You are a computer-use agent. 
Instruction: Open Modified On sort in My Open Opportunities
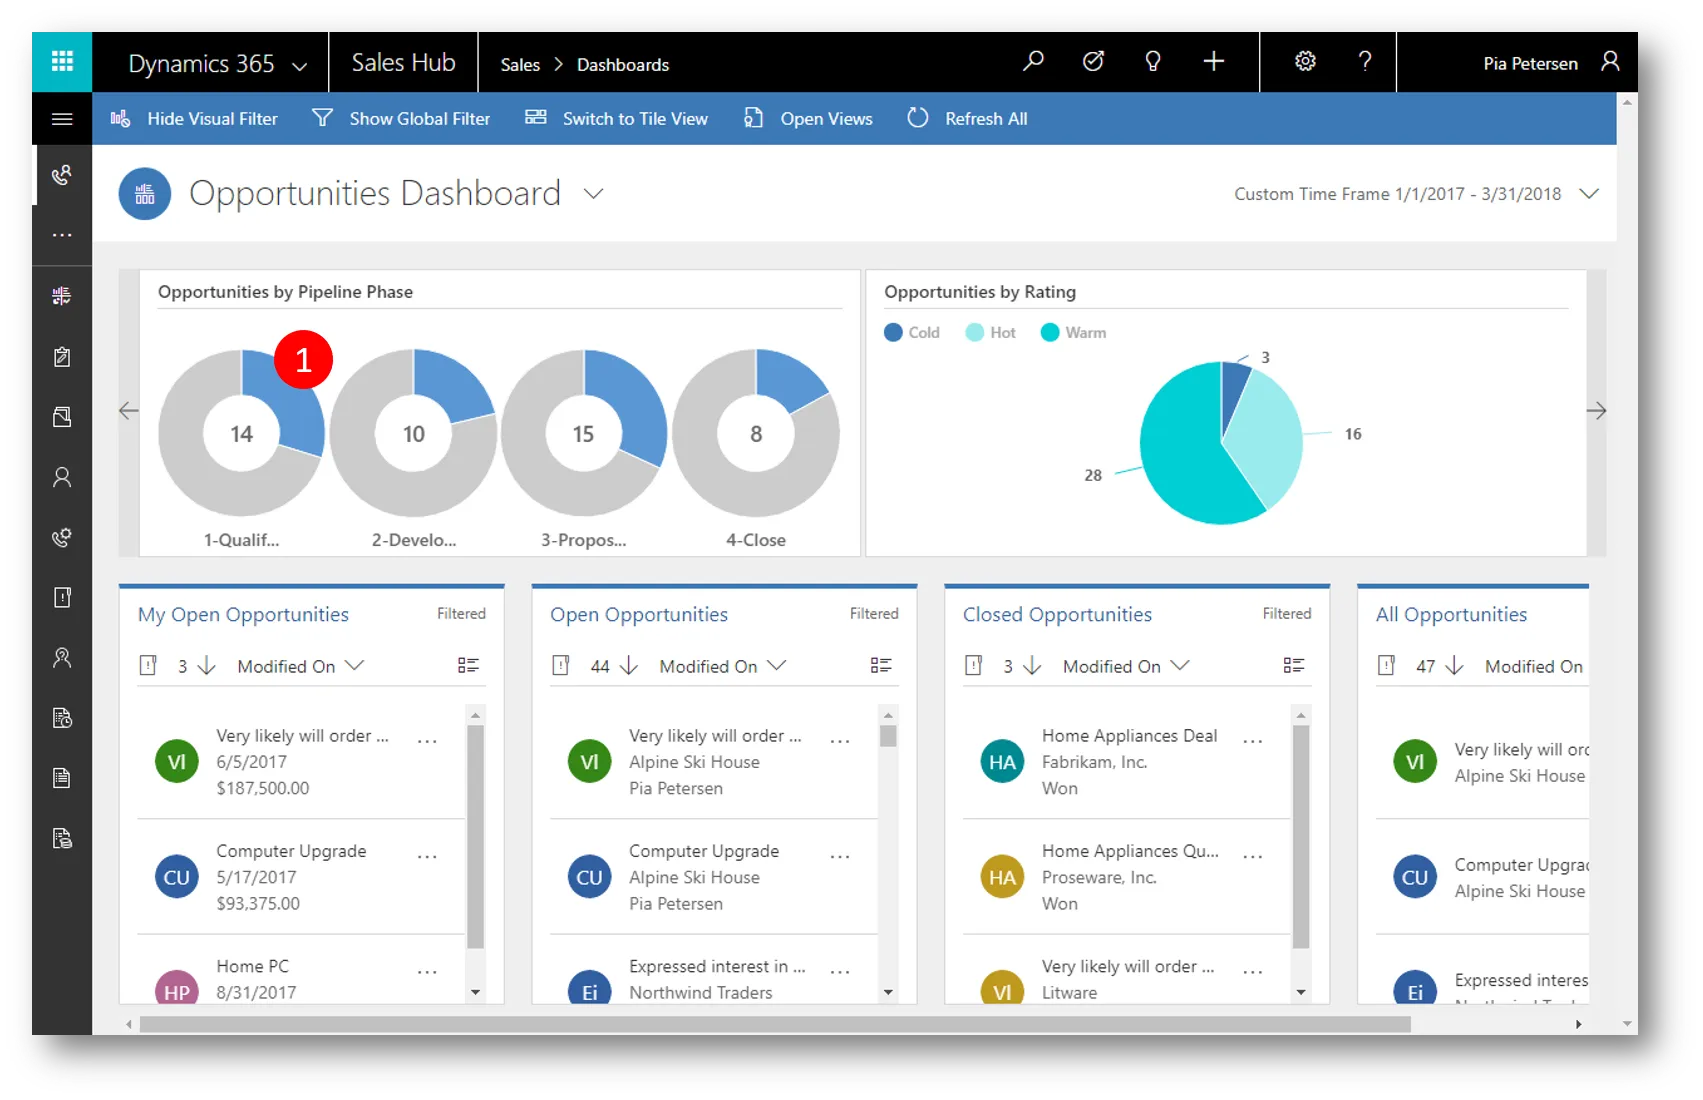click(x=300, y=666)
